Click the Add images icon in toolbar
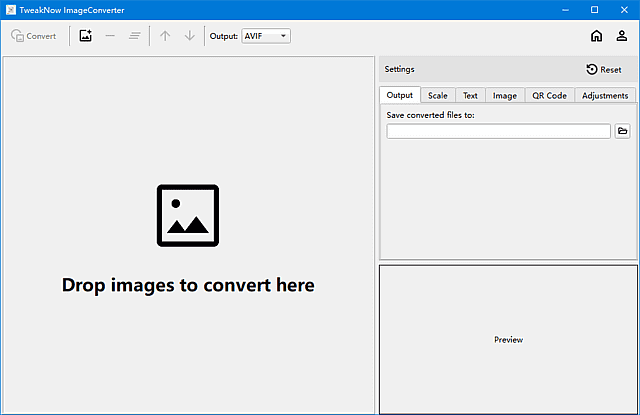The width and height of the screenshot is (640, 415). coord(85,36)
